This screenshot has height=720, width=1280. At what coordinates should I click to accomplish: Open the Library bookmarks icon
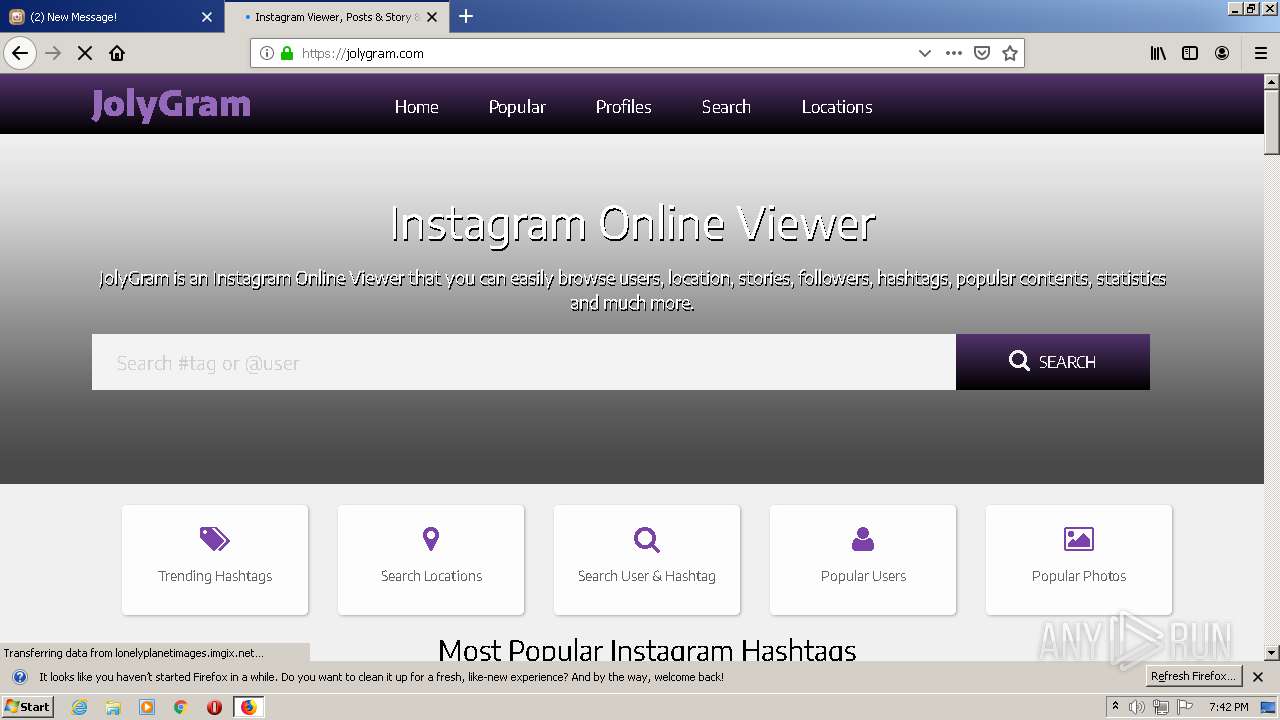tap(1158, 53)
